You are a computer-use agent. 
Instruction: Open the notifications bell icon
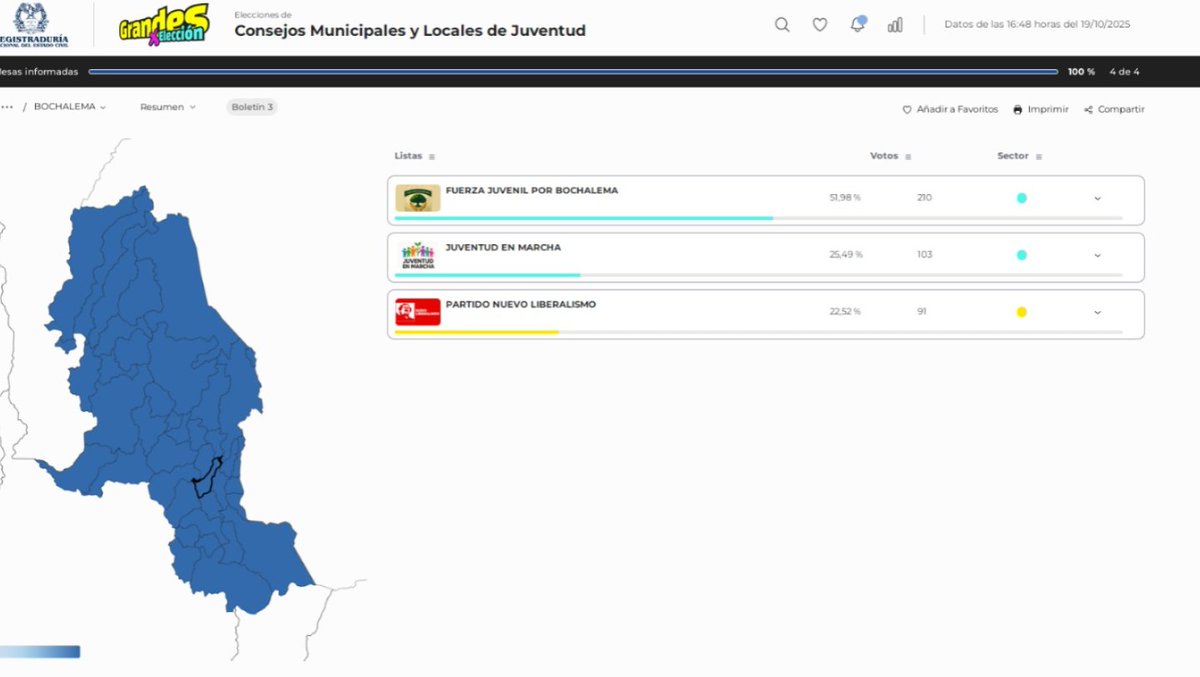(x=858, y=24)
